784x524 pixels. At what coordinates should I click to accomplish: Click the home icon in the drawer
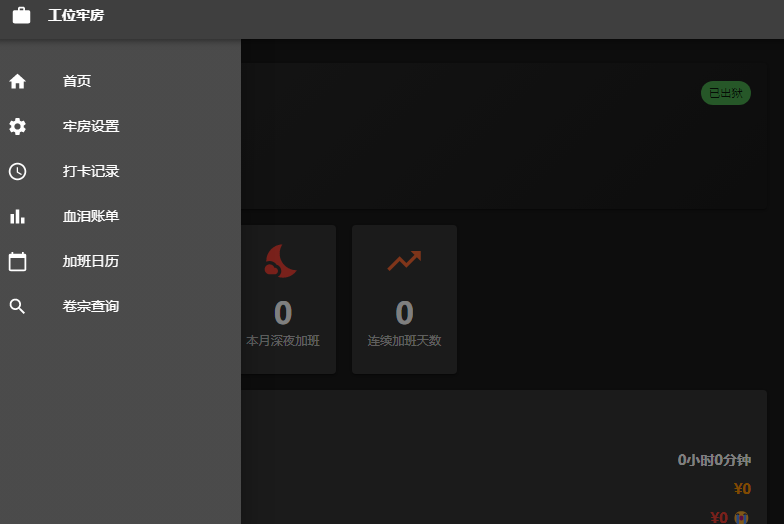click(18, 81)
